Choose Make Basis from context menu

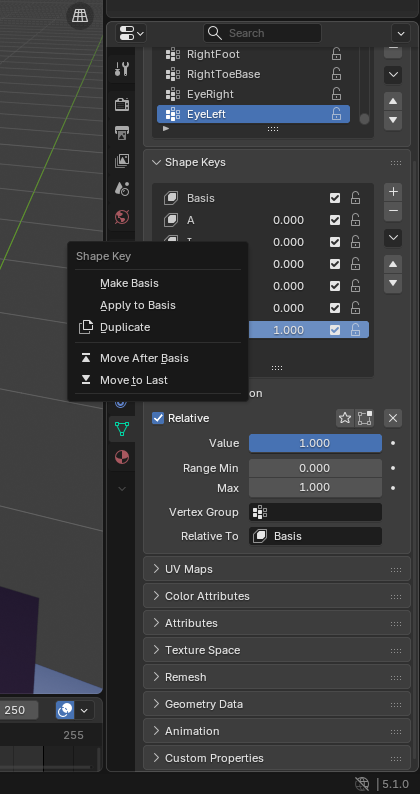click(x=158, y=283)
